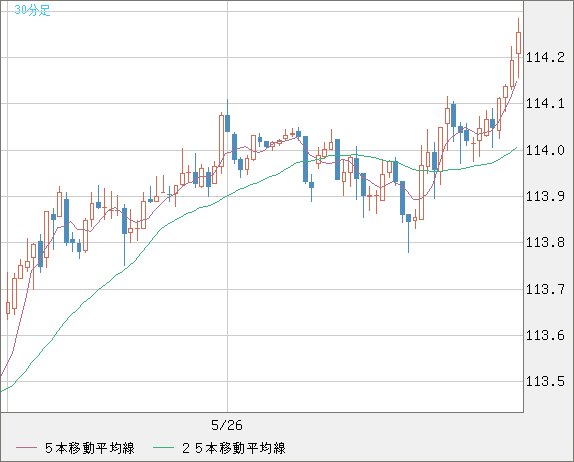Click the green 25-period legend line swatch
The image size is (574, 462).
click(x=163, y=448)
